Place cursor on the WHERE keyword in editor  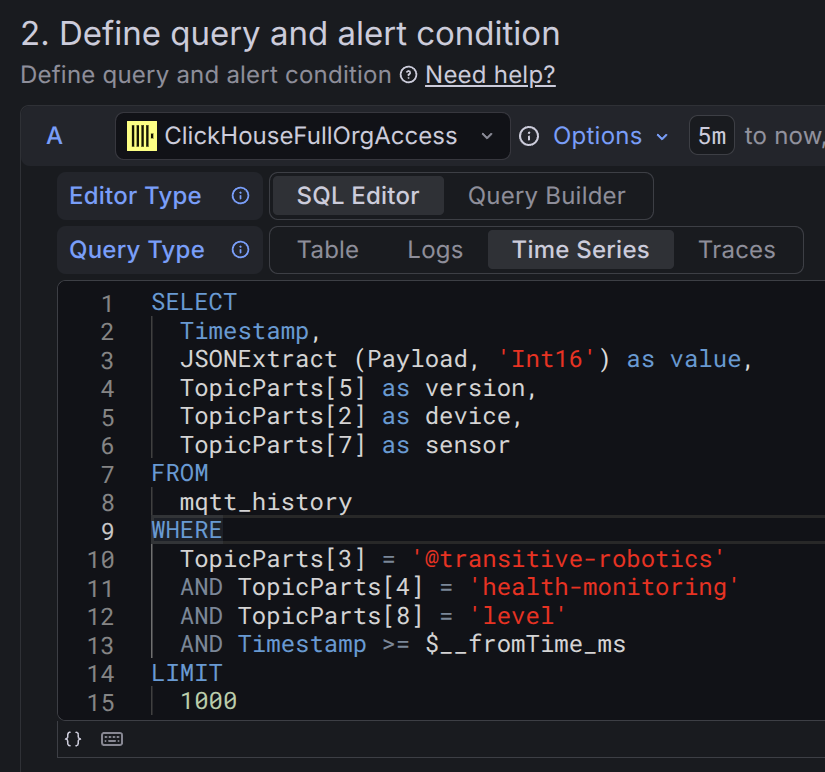click(186, 530)
